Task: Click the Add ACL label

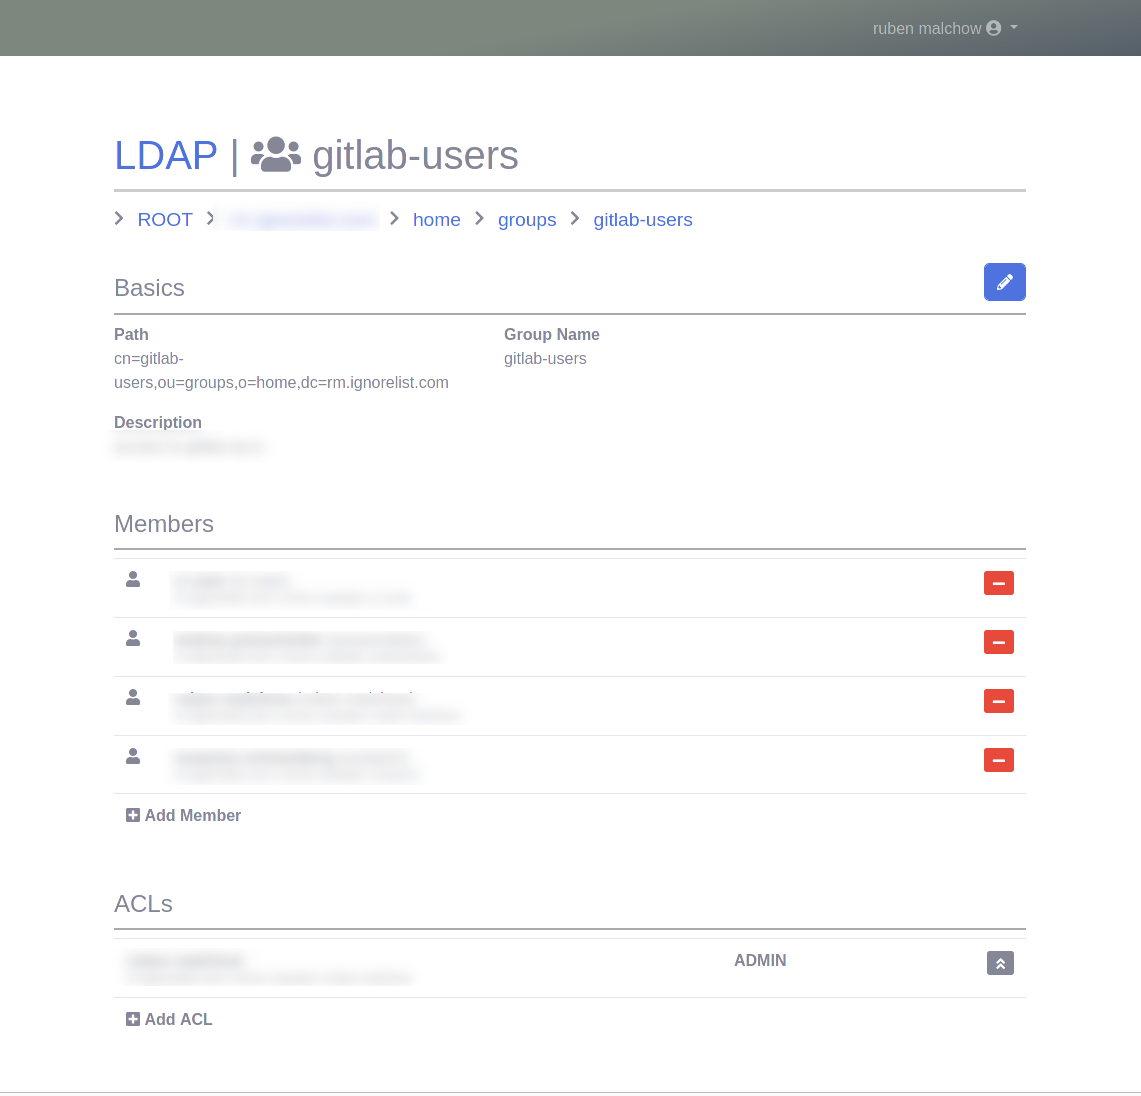Action: click(178, 1019)
